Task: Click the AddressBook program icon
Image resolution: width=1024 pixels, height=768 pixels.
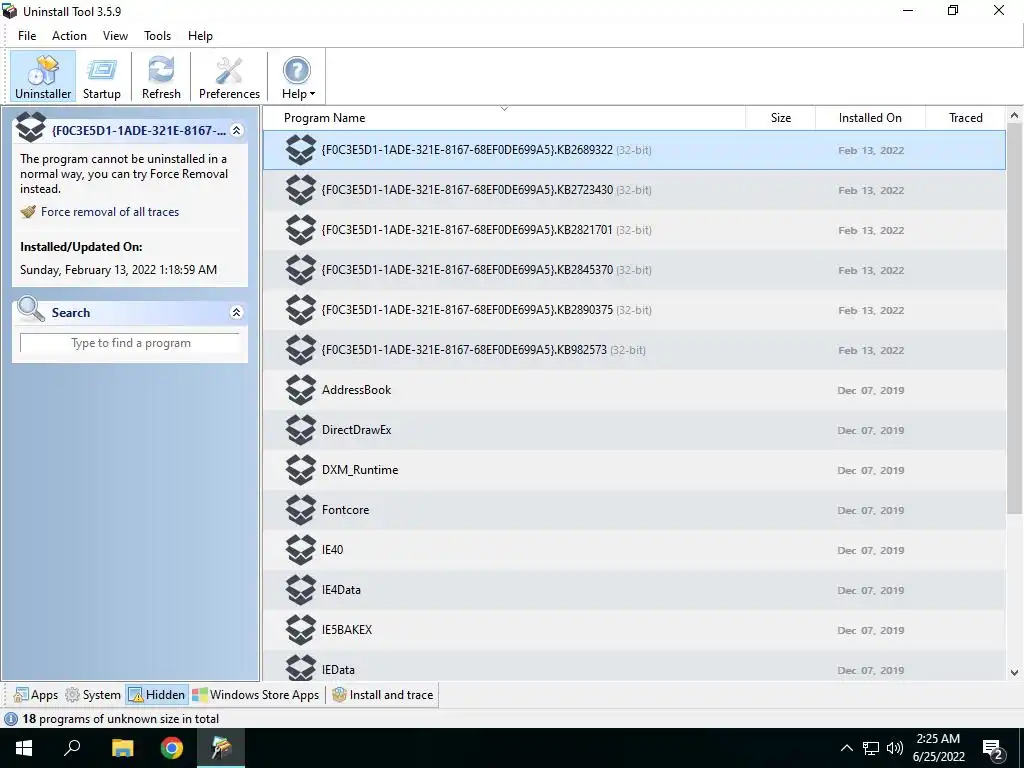Action: (x=301, y=390)
